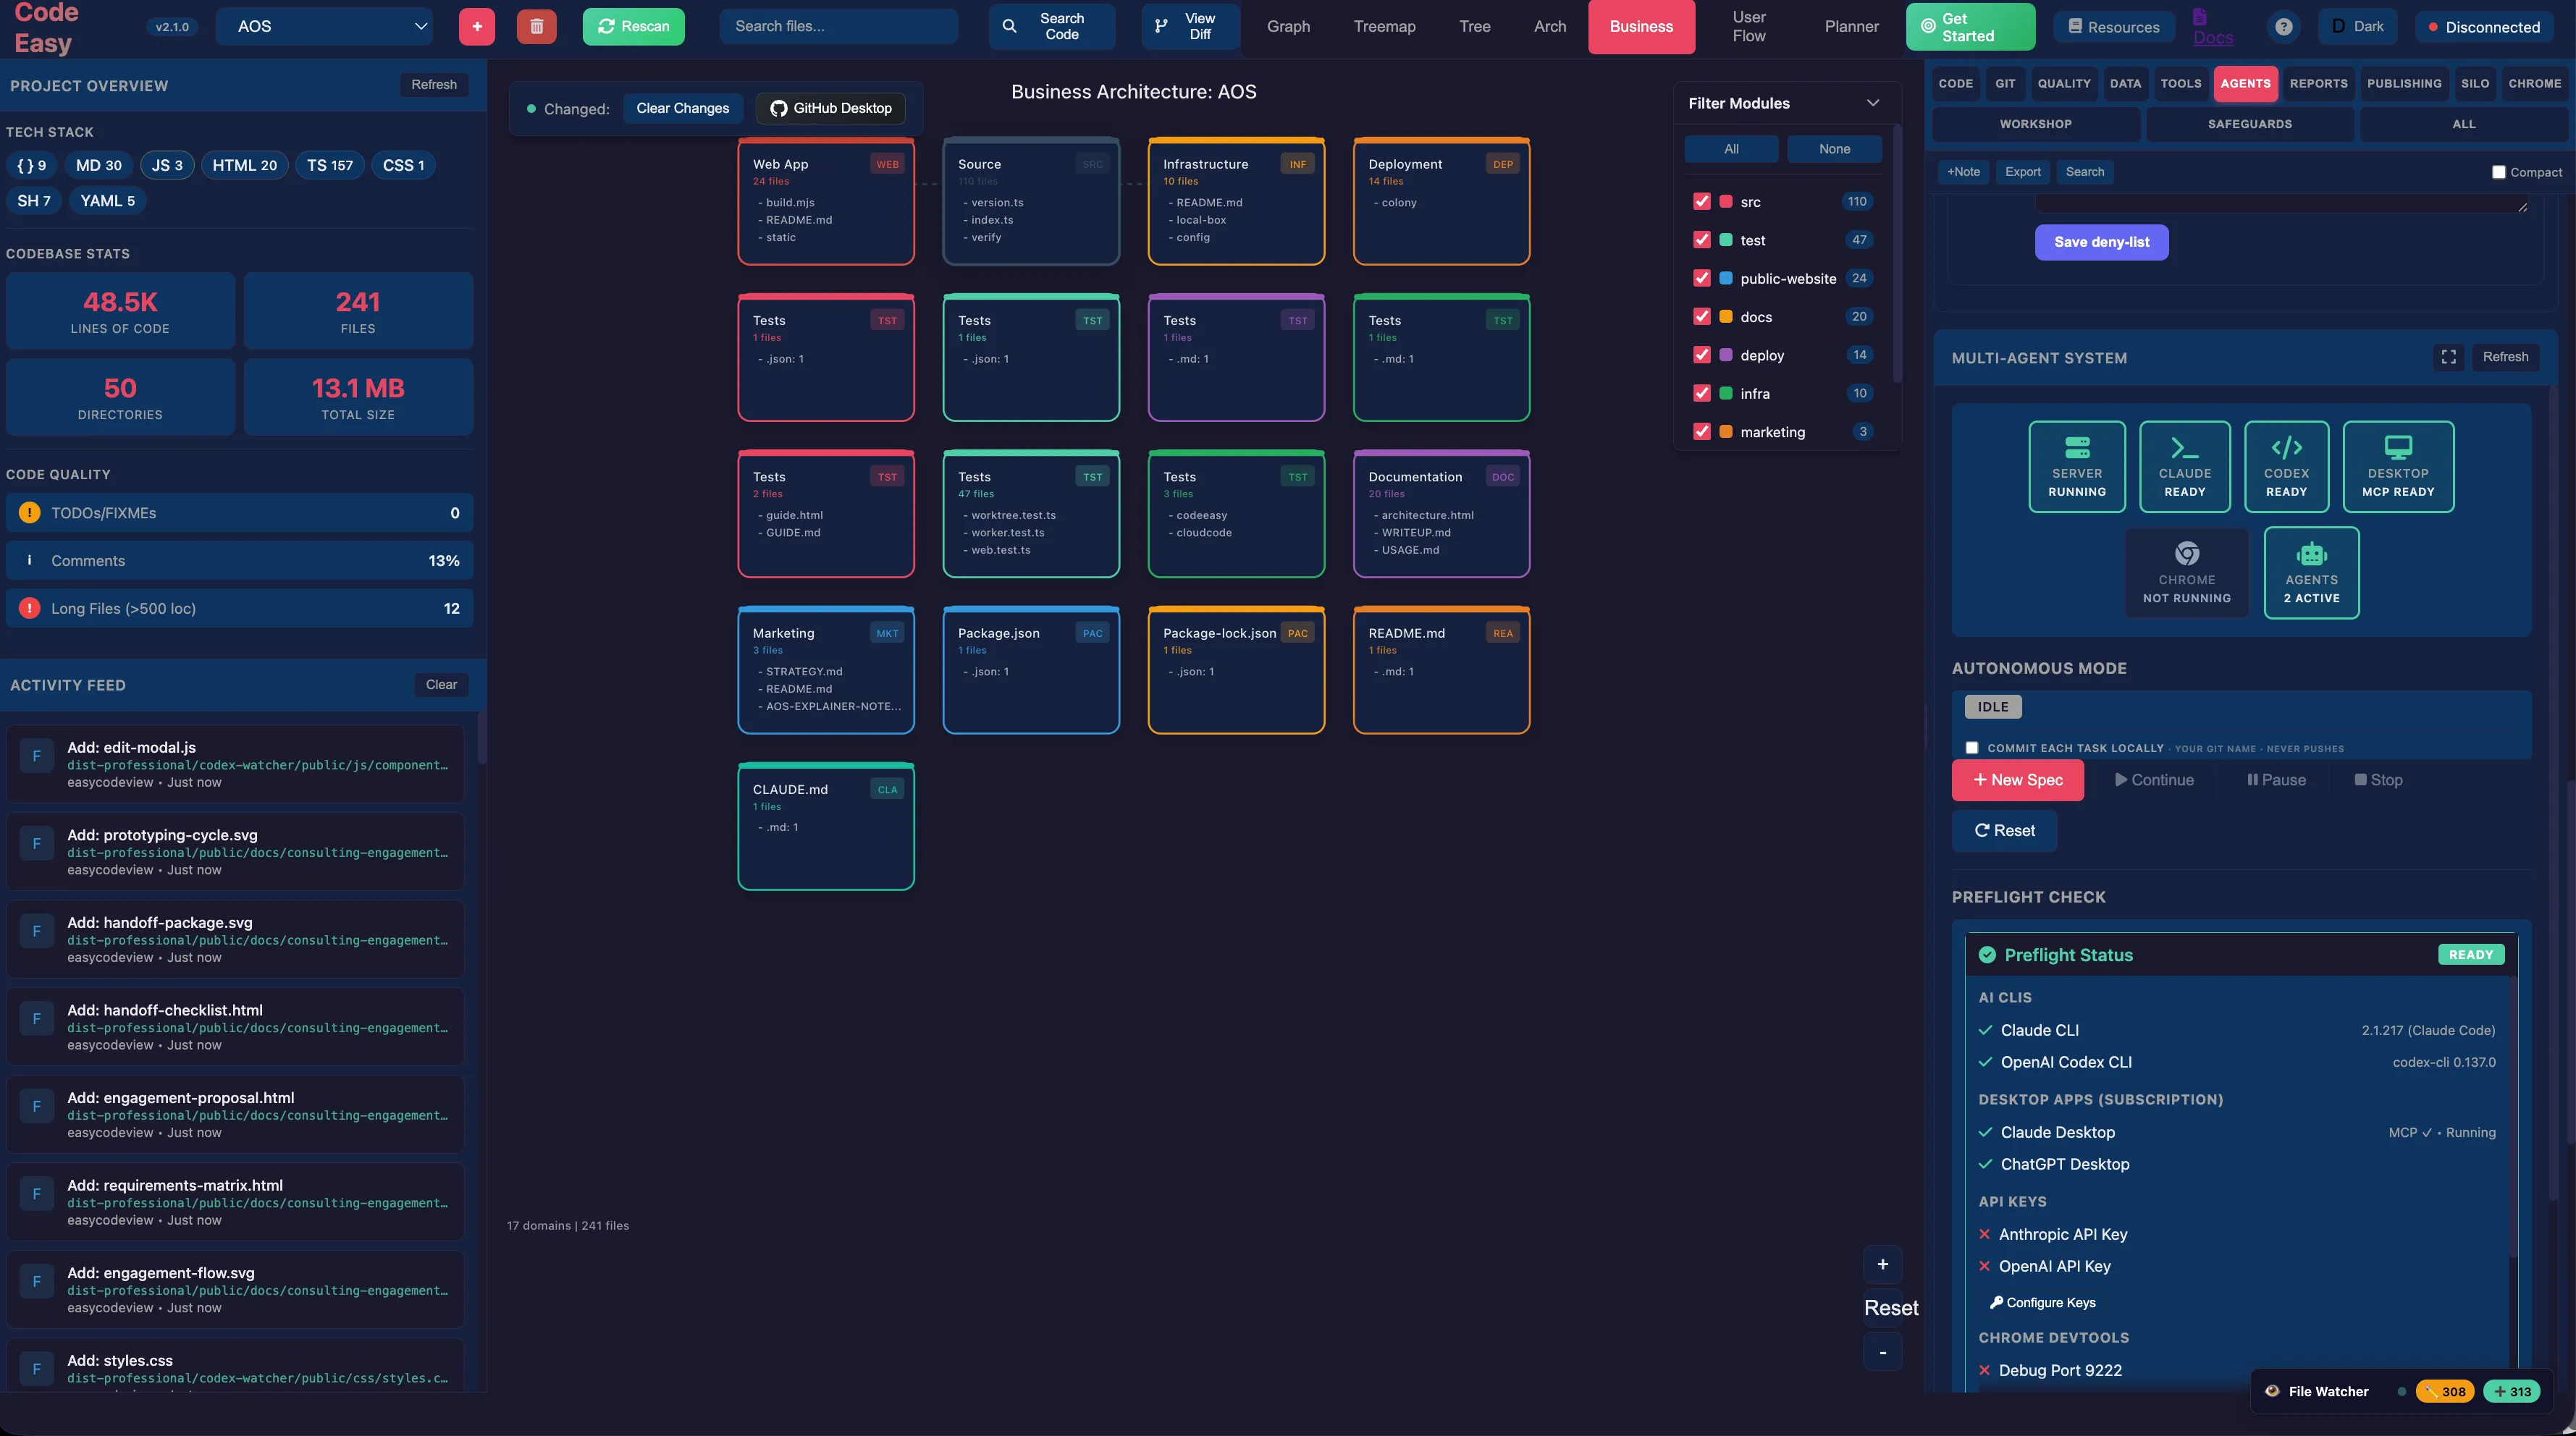Click the Long Files alert row
The height and width of the screenshot is (1436, 2576).
pyautogui.click(x=239, y=608)
